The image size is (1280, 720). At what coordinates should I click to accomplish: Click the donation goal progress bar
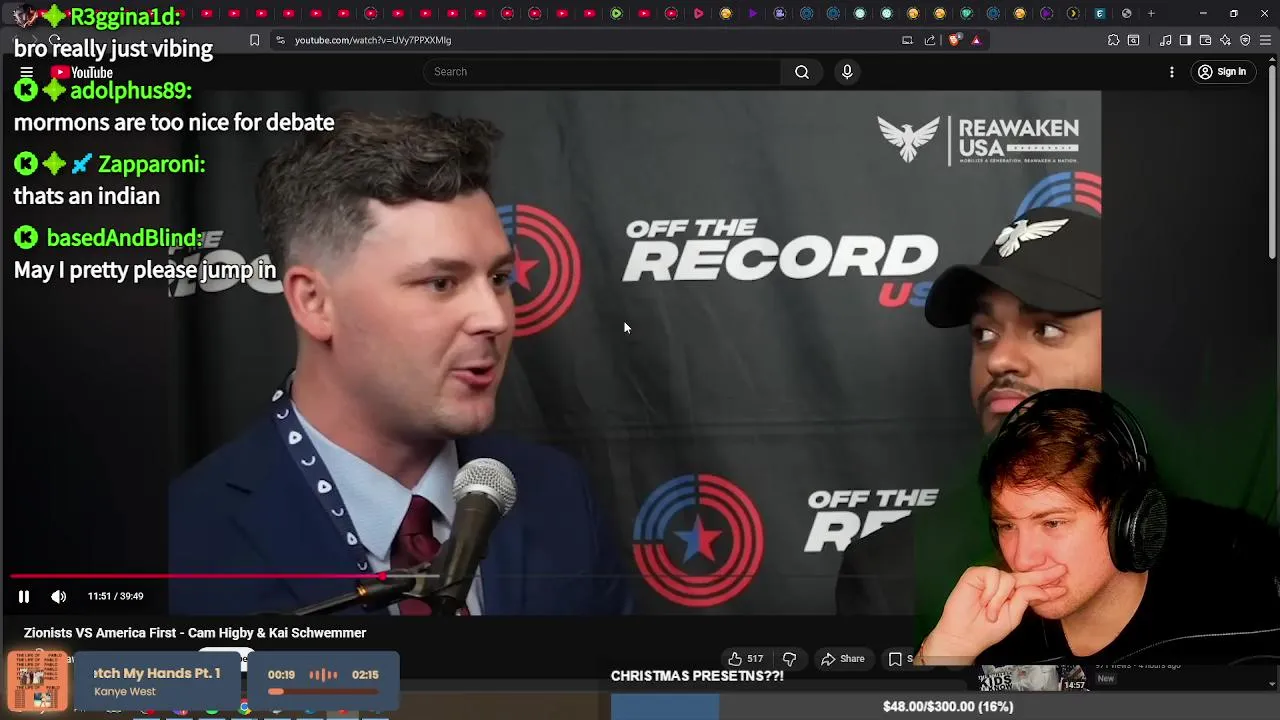[x=945, y=707]
